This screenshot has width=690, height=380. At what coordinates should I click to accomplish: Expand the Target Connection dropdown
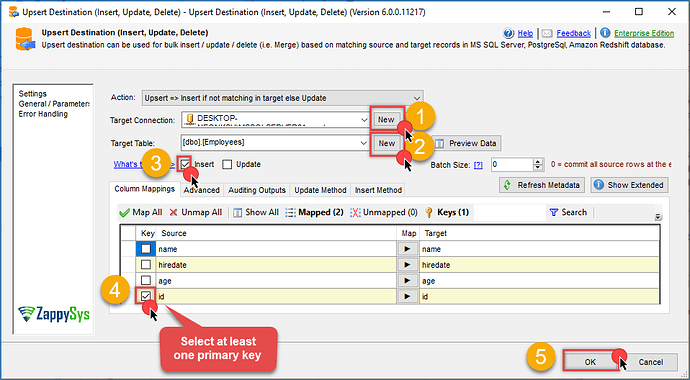[364, 120]
